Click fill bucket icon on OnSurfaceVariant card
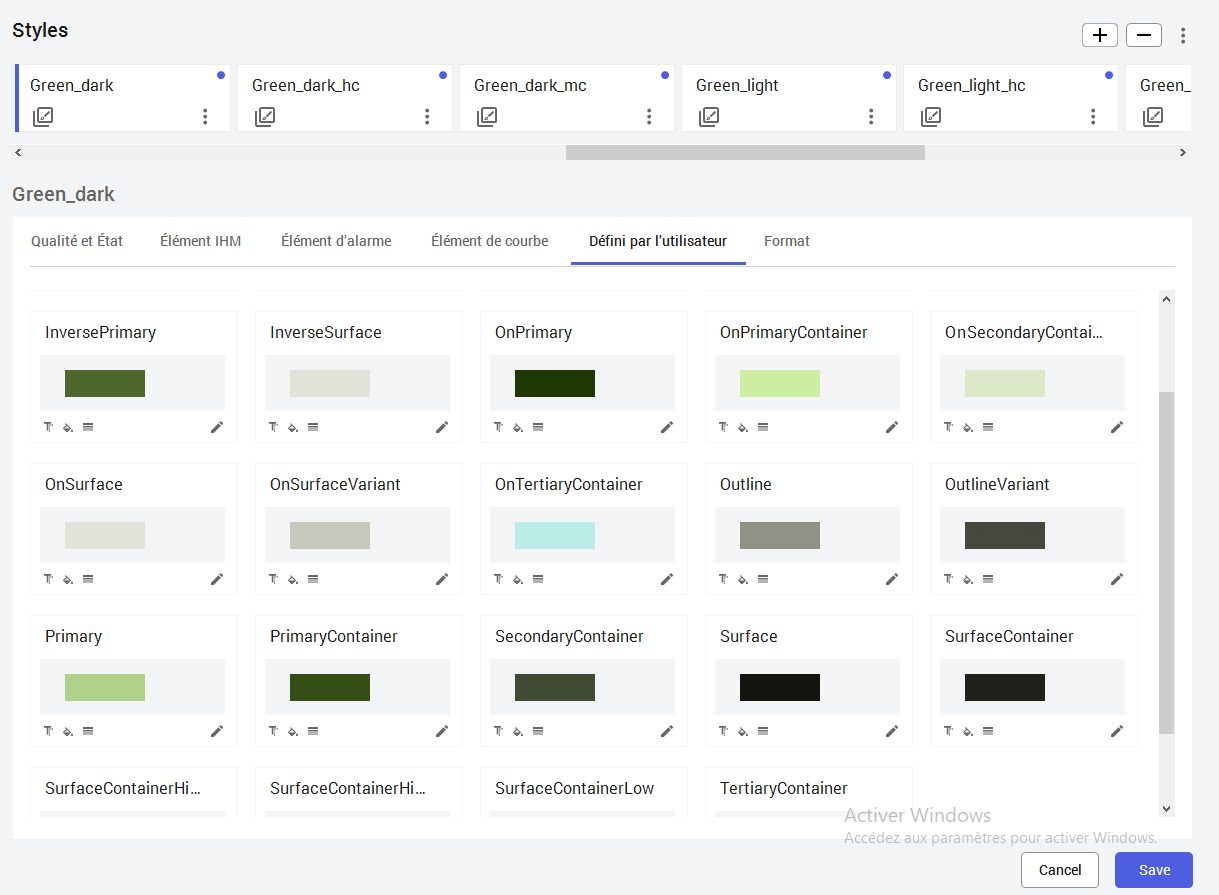This screenshot has width=1219, height=895. click(x=293, y=579)
